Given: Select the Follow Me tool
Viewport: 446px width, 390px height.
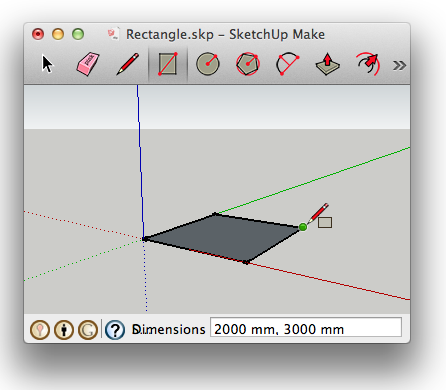Looking at the screenshot, I should (x=368, y=64).
